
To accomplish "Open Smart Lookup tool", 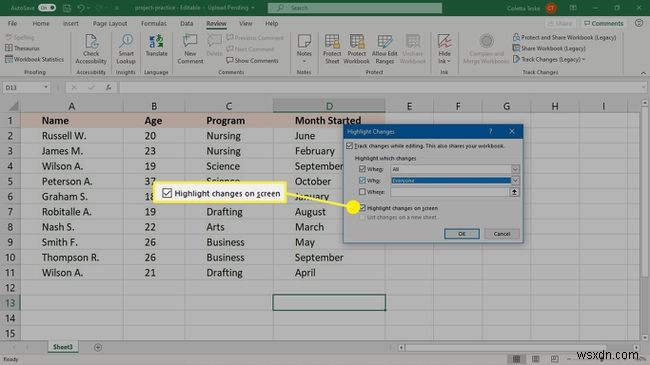I will coord(126,49).
